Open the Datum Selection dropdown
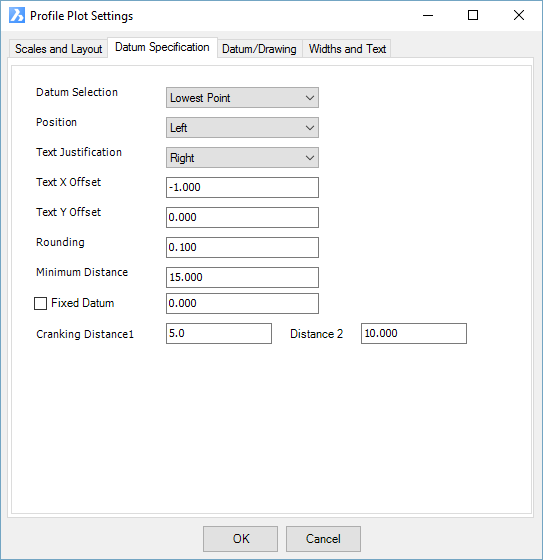 click(x=242, y=98)
